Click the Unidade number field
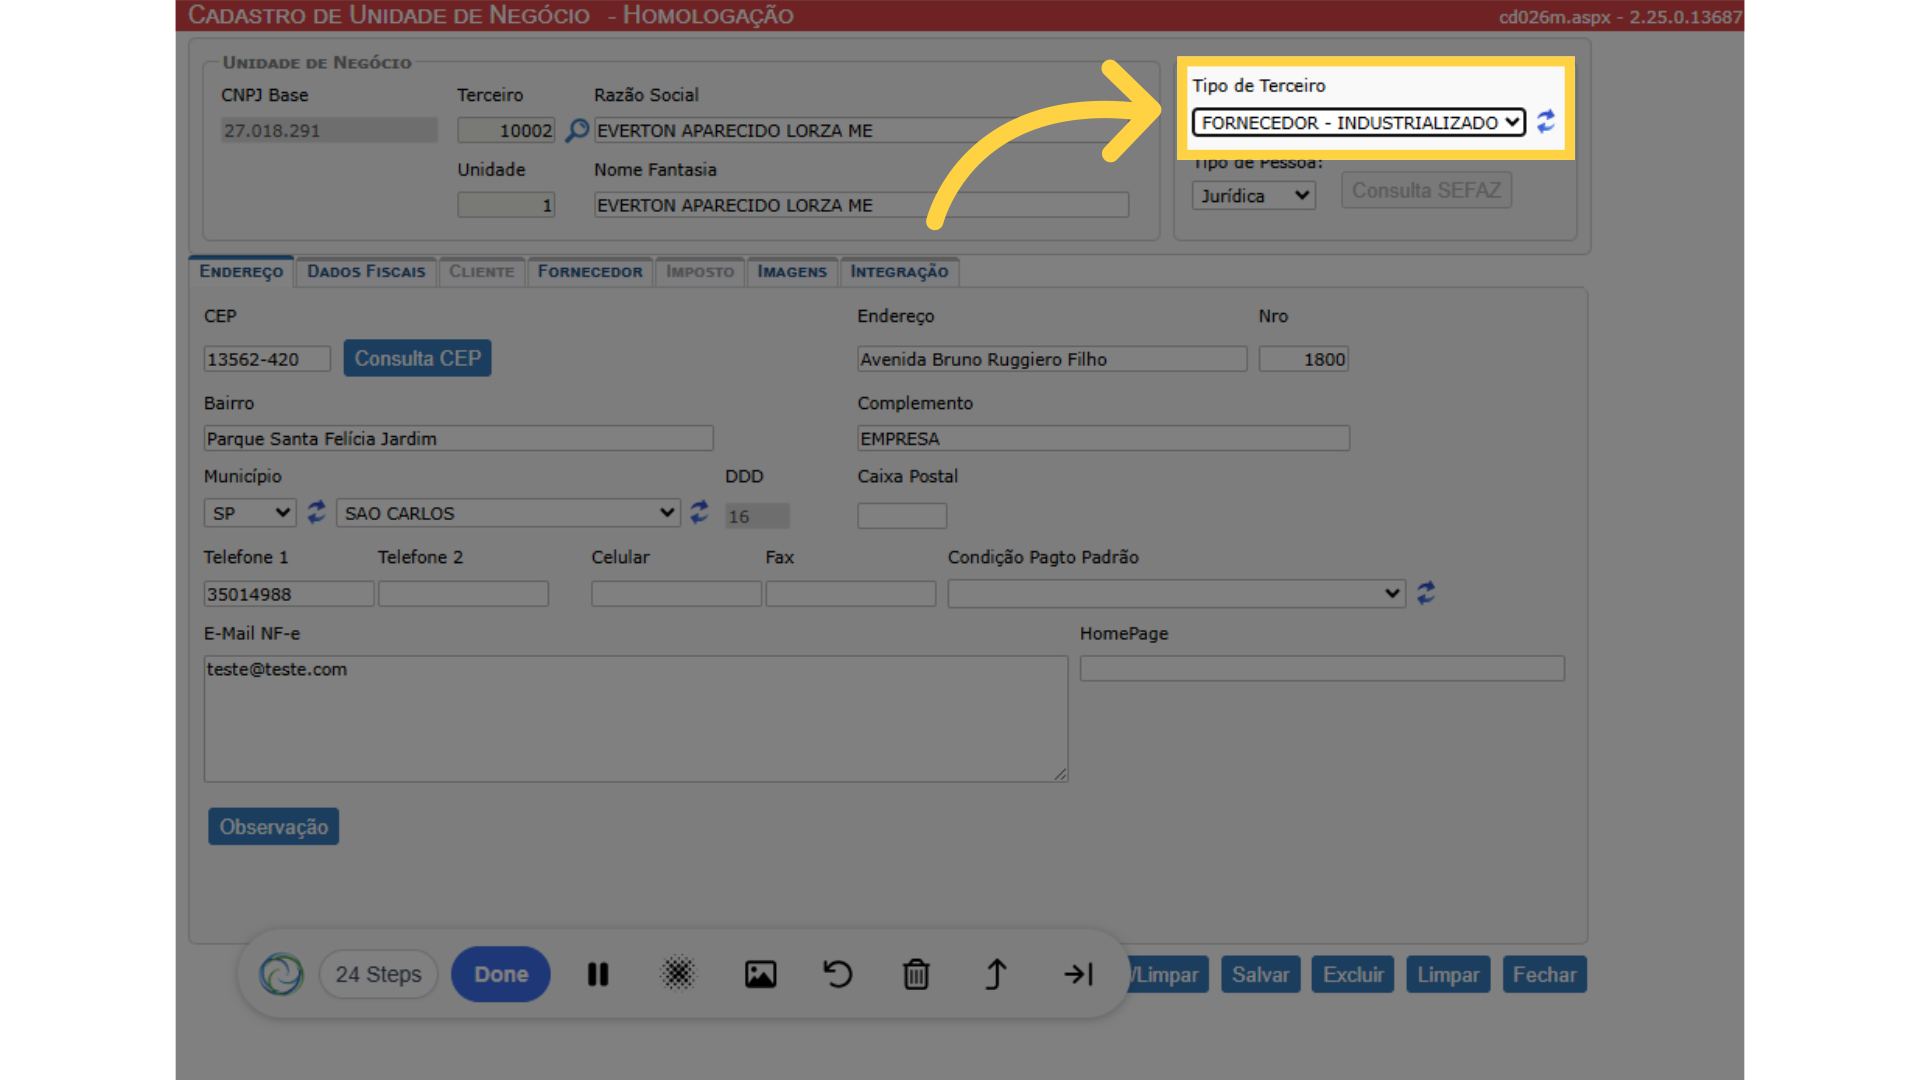Image resolution: width=1920 pixels, height=1080 pixels. click(x=506, y=205)
